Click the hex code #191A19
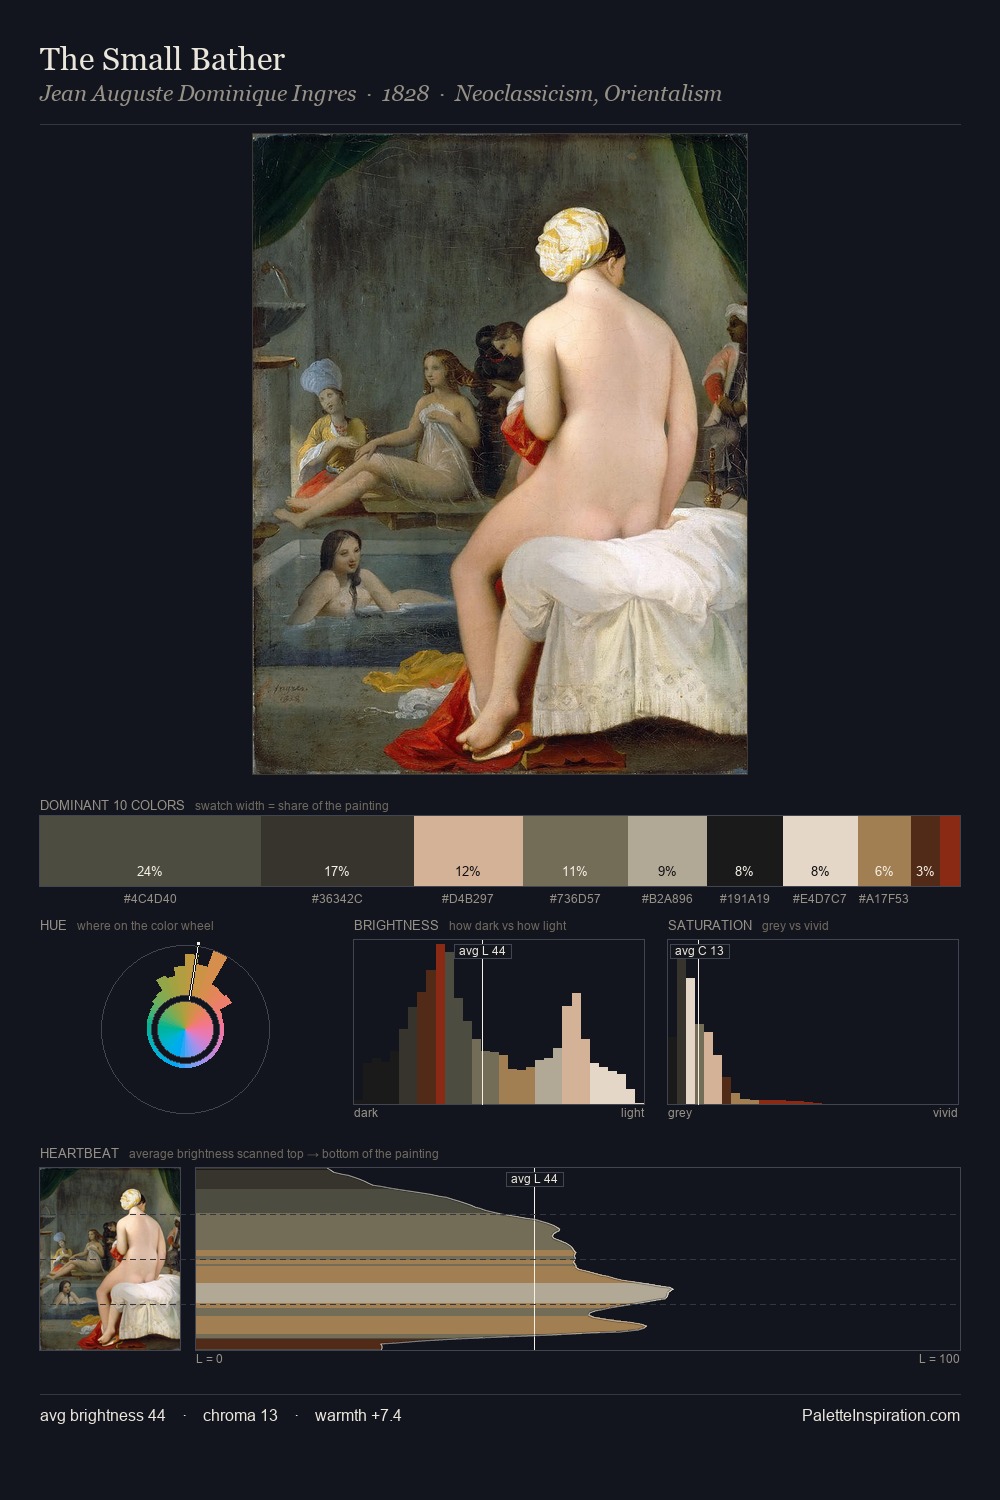 pyautogui.click(x=744, y=899)
